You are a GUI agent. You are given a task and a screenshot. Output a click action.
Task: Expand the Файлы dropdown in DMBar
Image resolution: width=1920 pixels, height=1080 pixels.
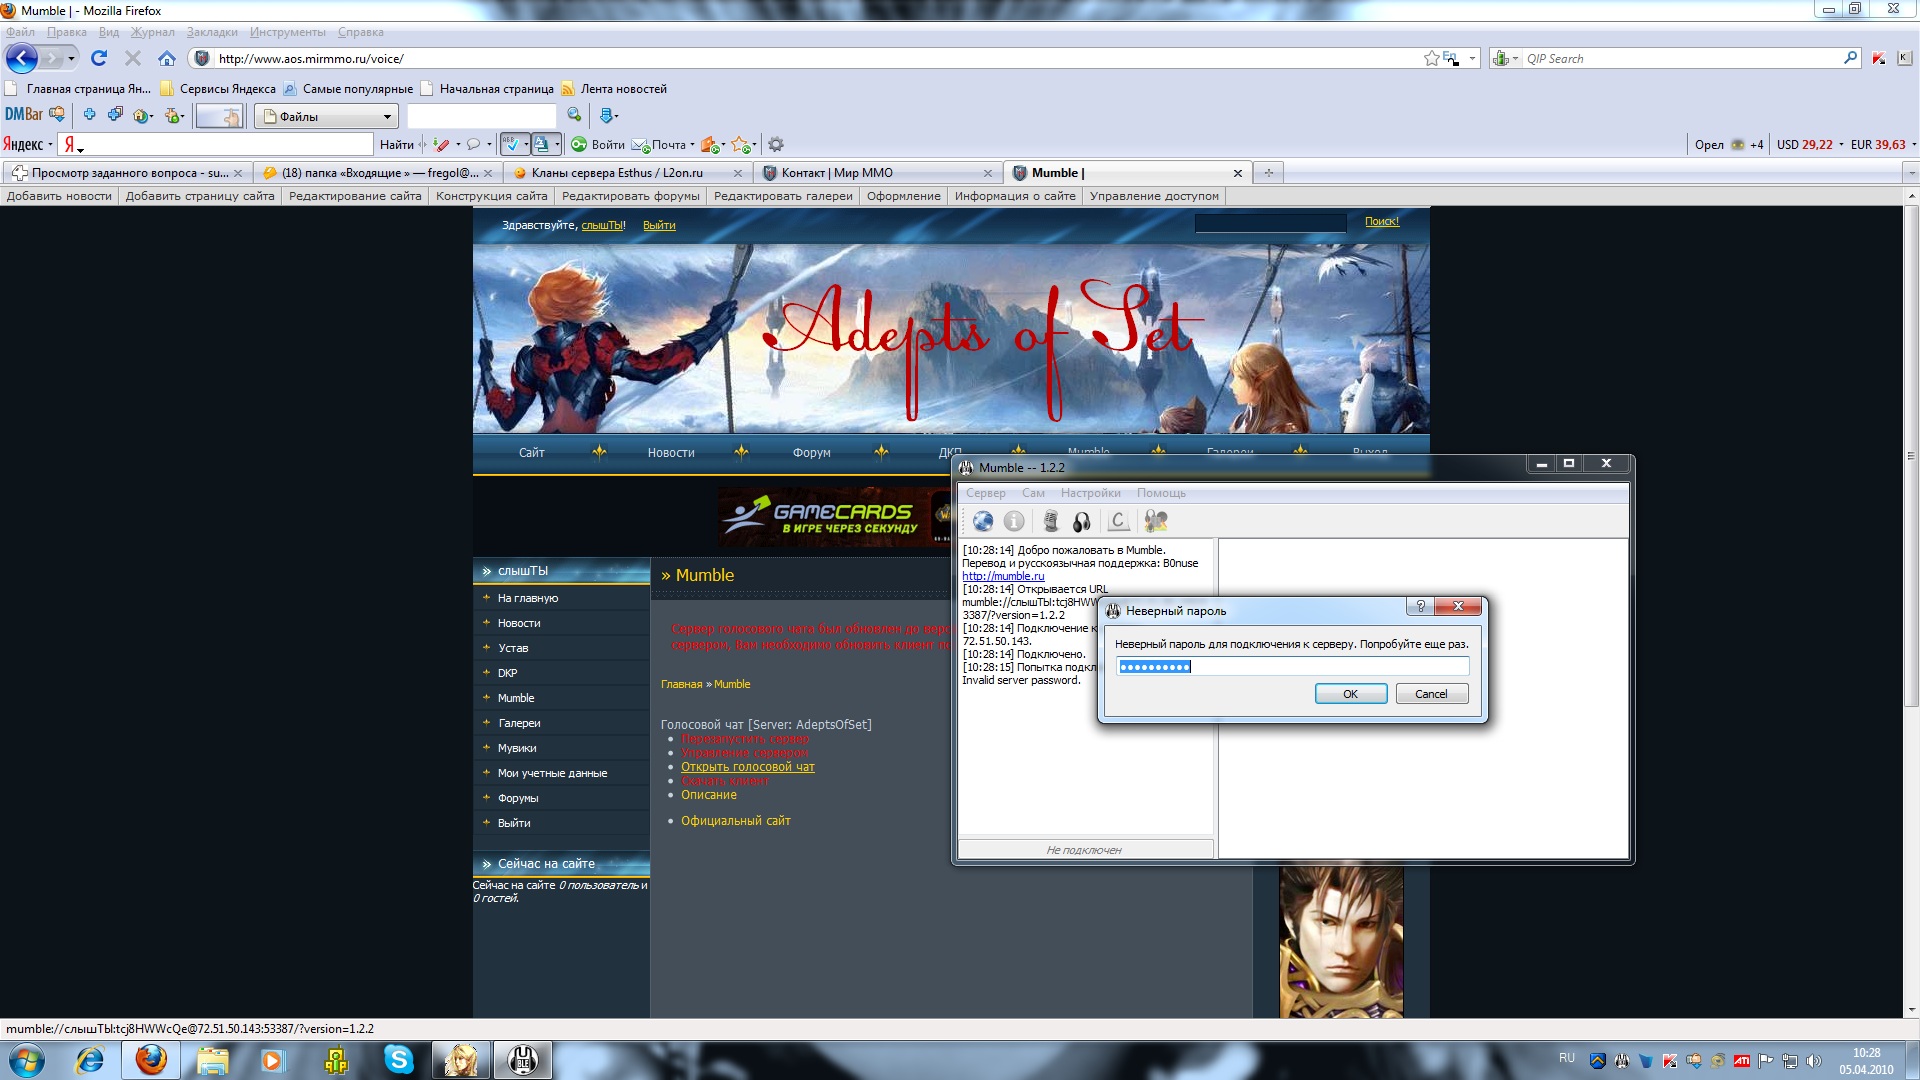(x=387, y=117)
